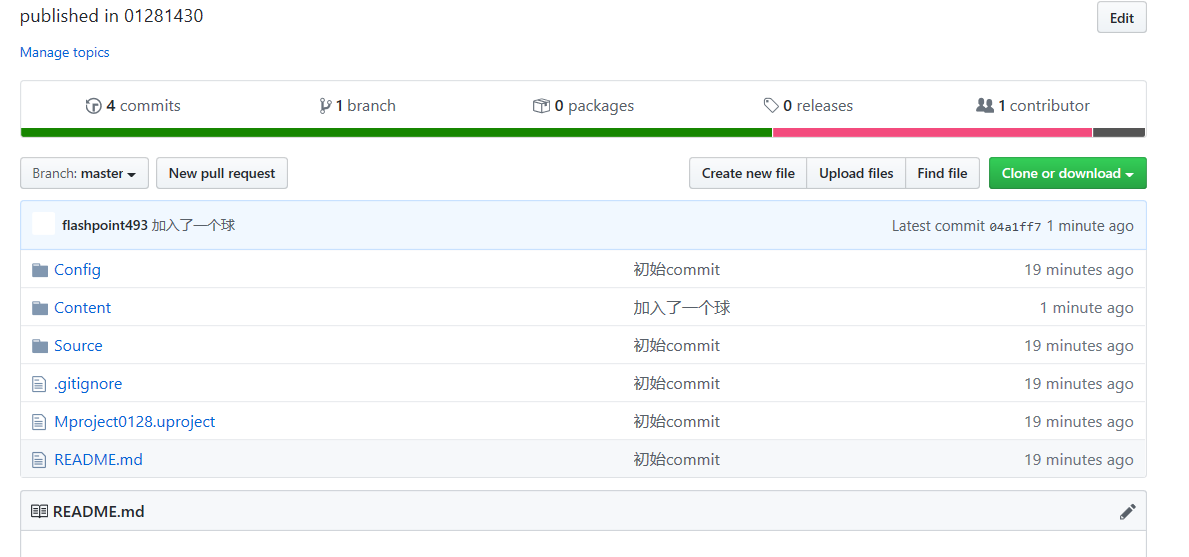Expand the Clone or download dropdown

pos(1067,173)
